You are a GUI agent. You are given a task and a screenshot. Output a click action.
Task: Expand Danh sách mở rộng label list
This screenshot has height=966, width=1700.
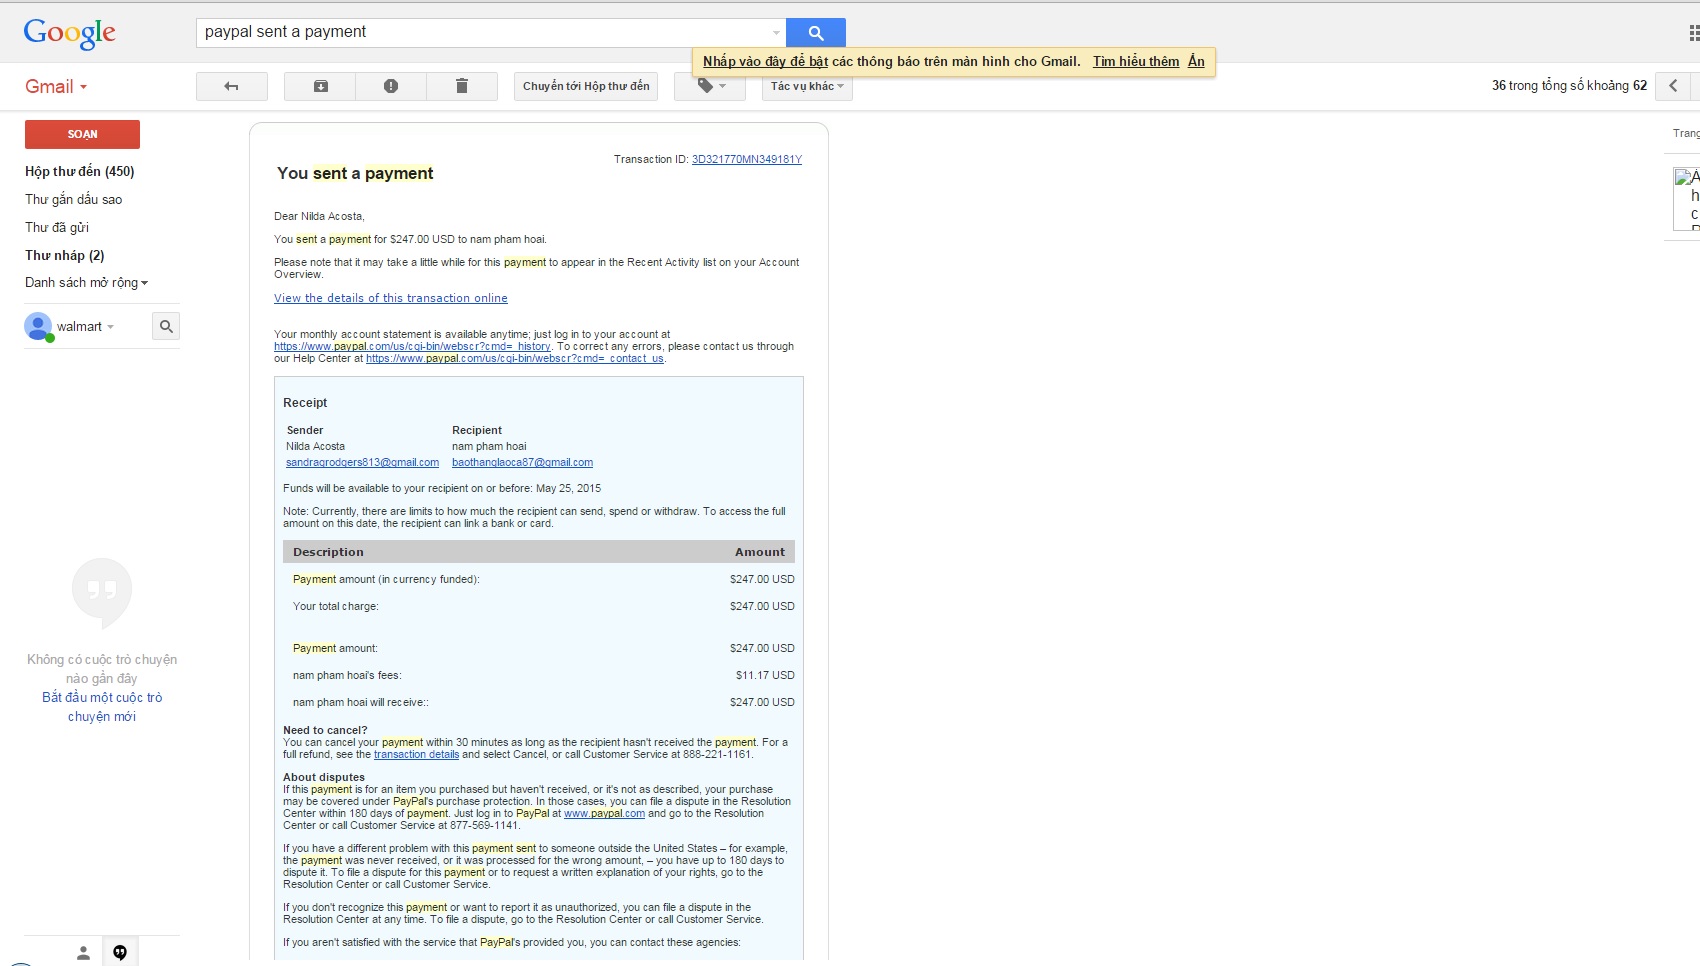click(x=87, y=283)
